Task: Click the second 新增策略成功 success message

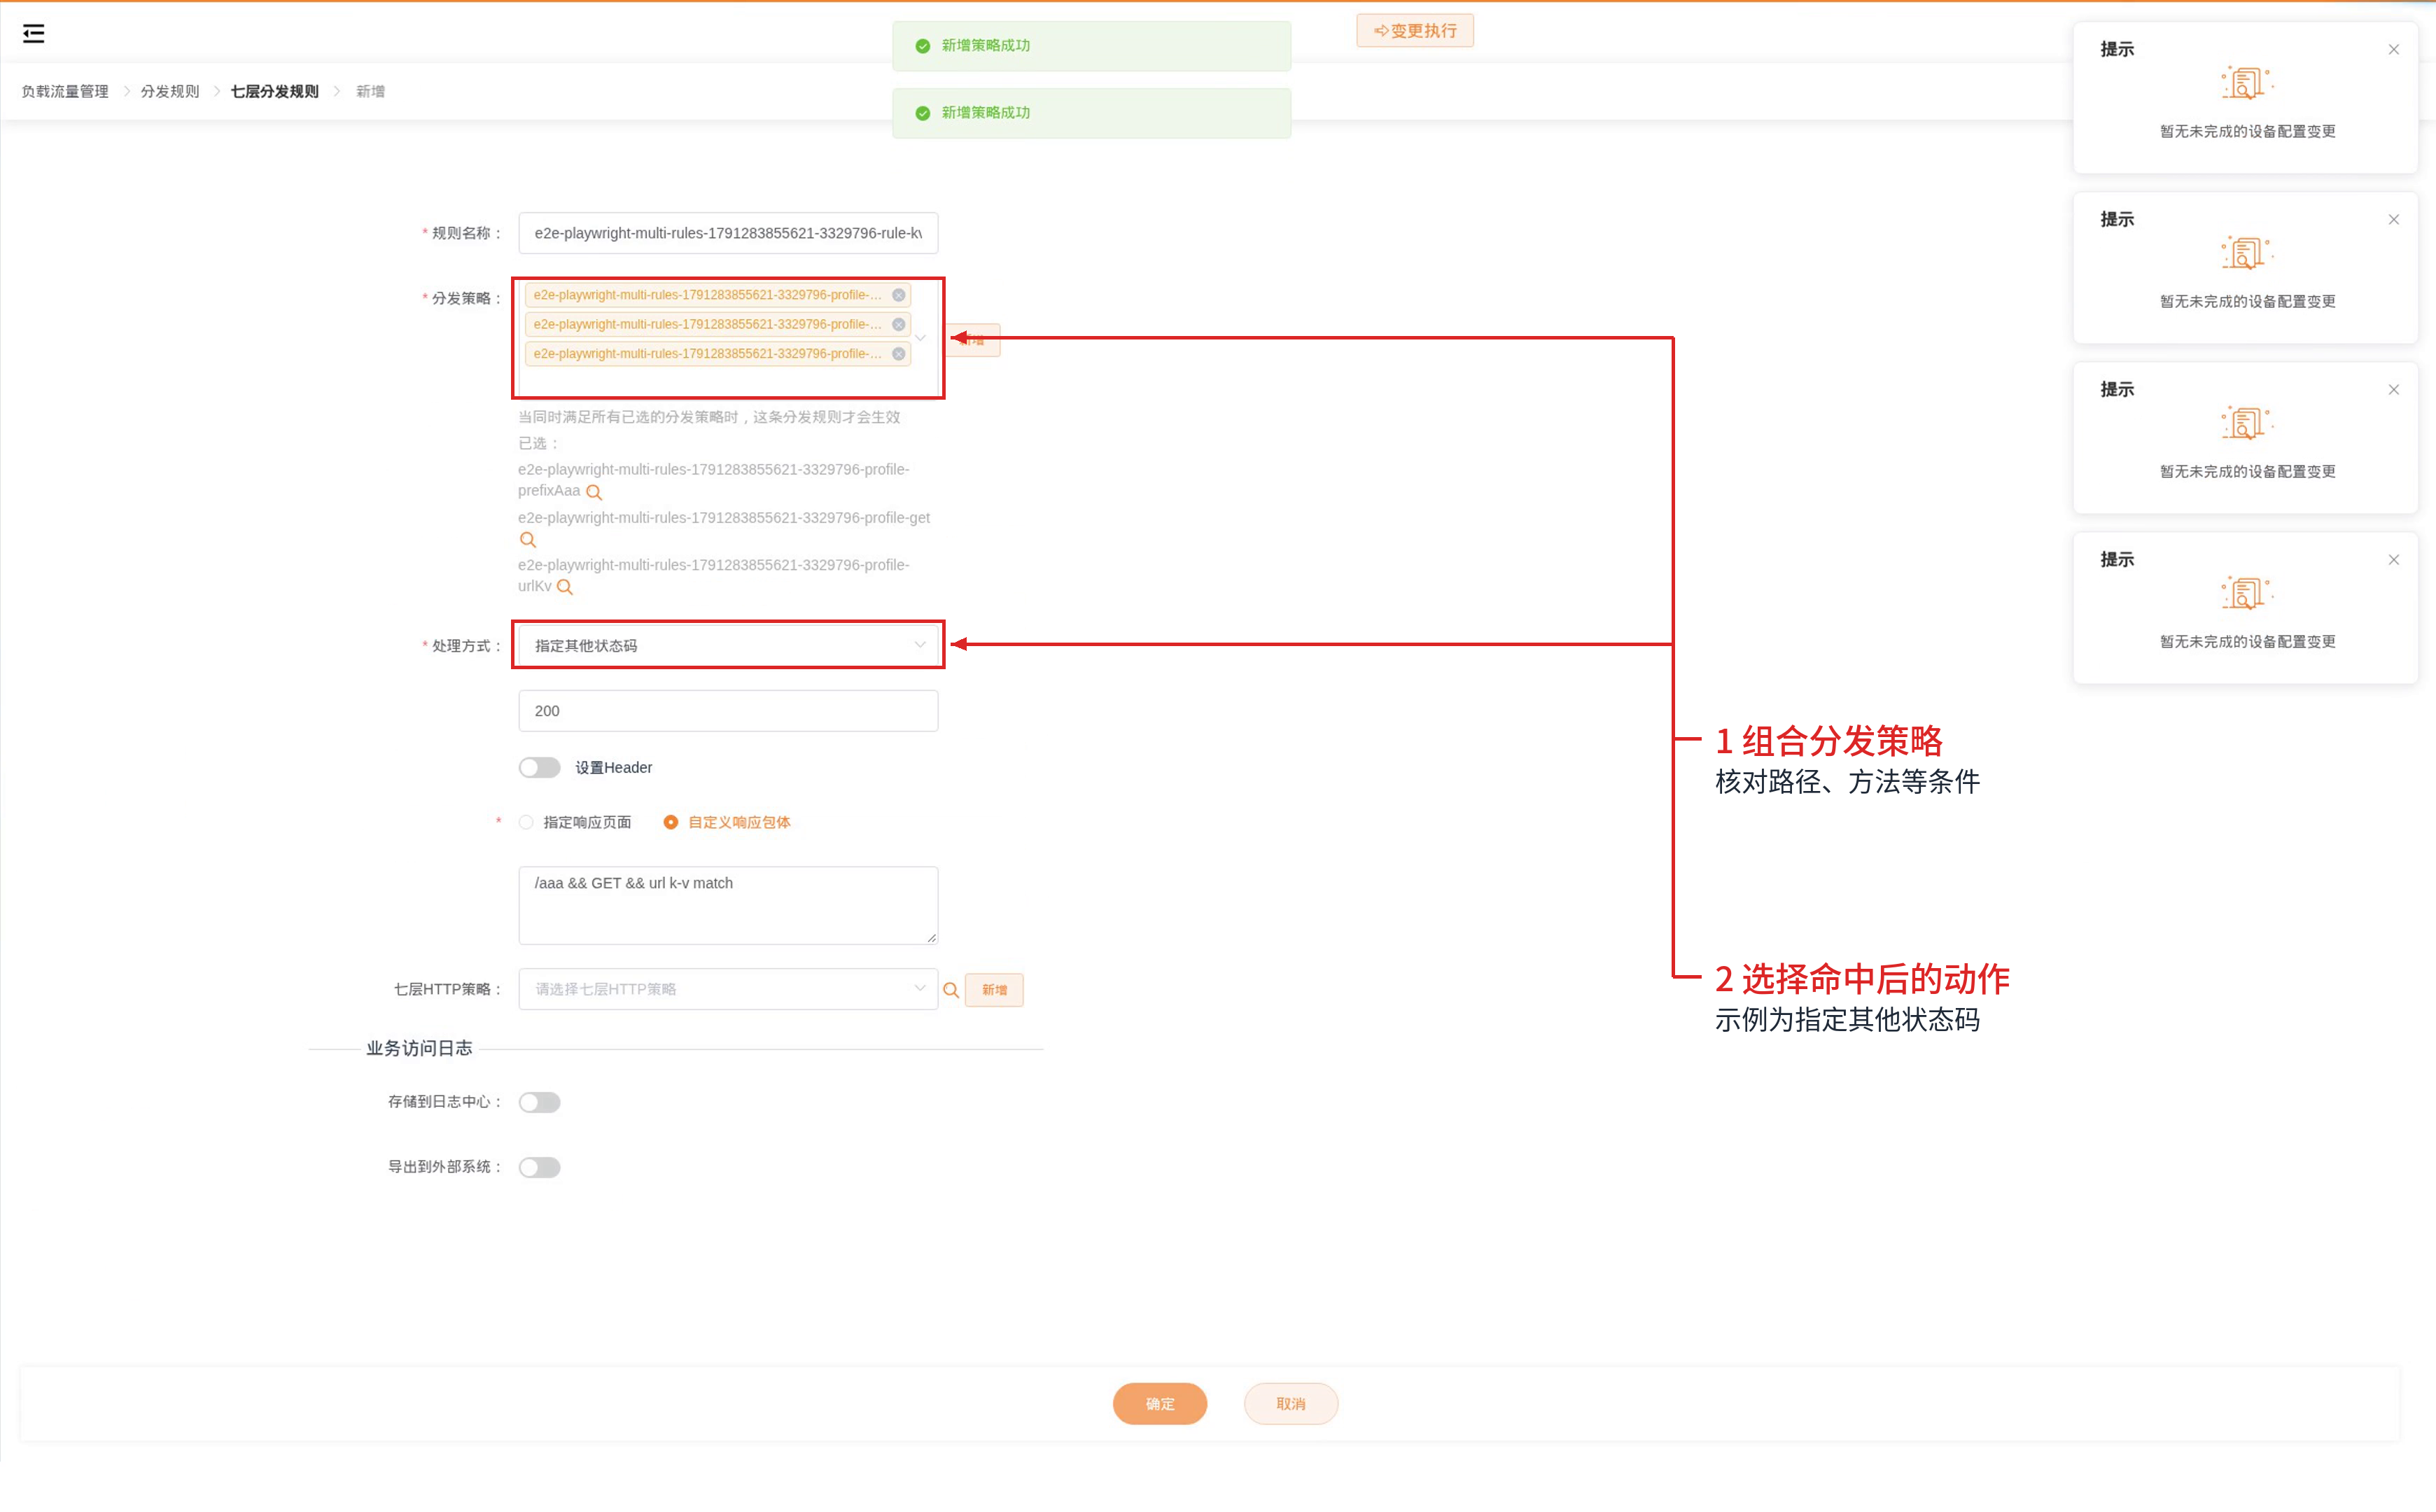Action: (x=1091, y=113)
